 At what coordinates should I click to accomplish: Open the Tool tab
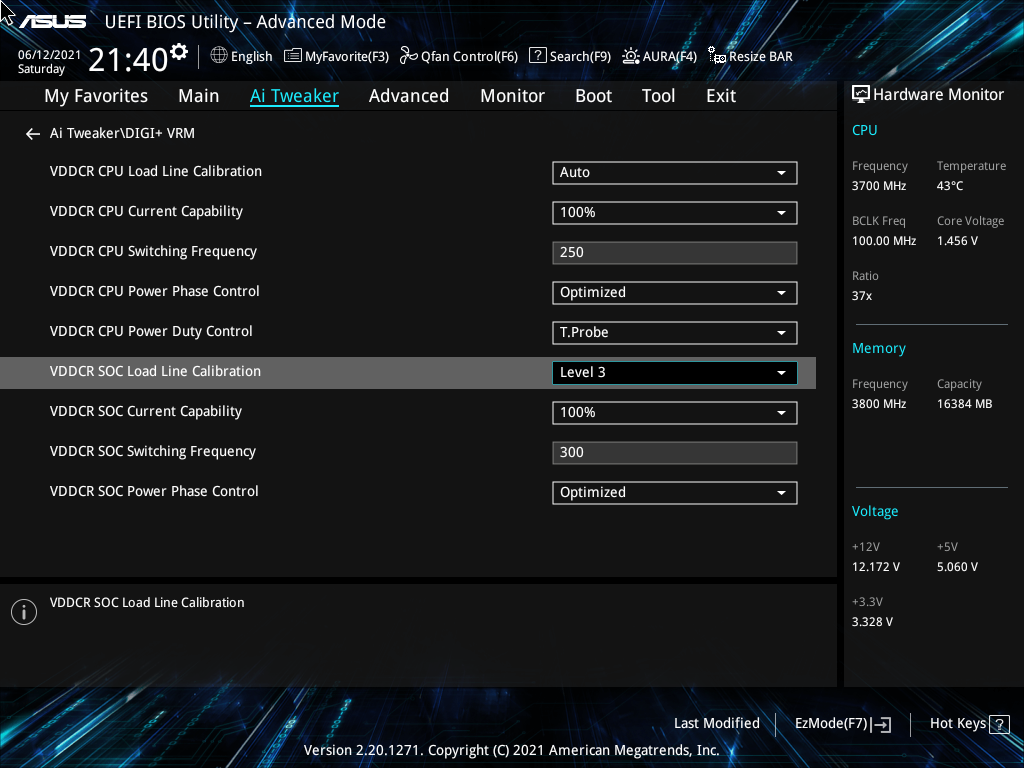pos(658,96)
